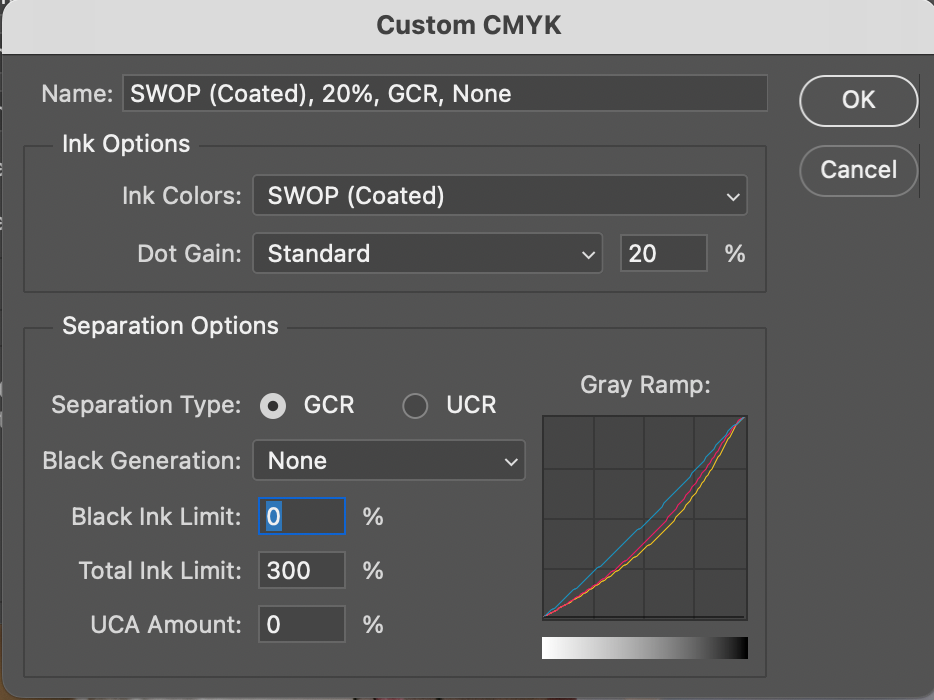Click the Black Ink Limit field

pos(302,517)
